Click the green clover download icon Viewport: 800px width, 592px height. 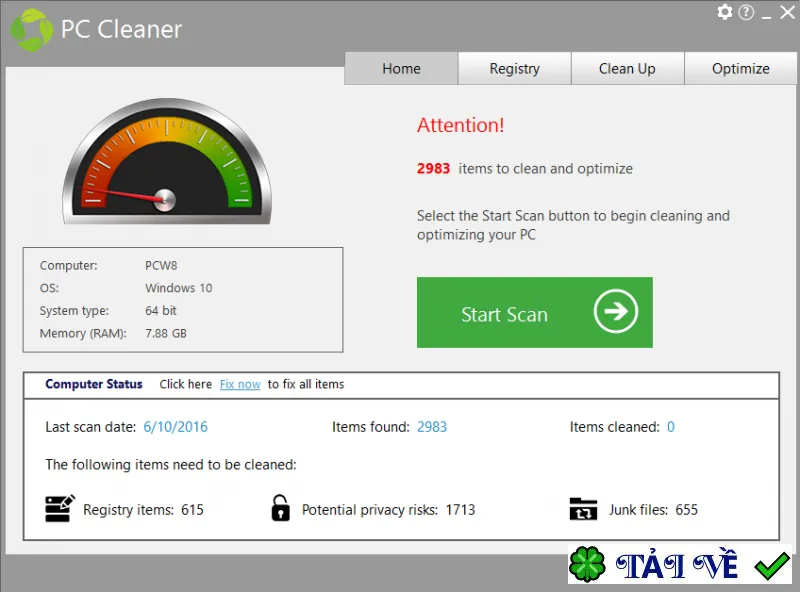587,564
